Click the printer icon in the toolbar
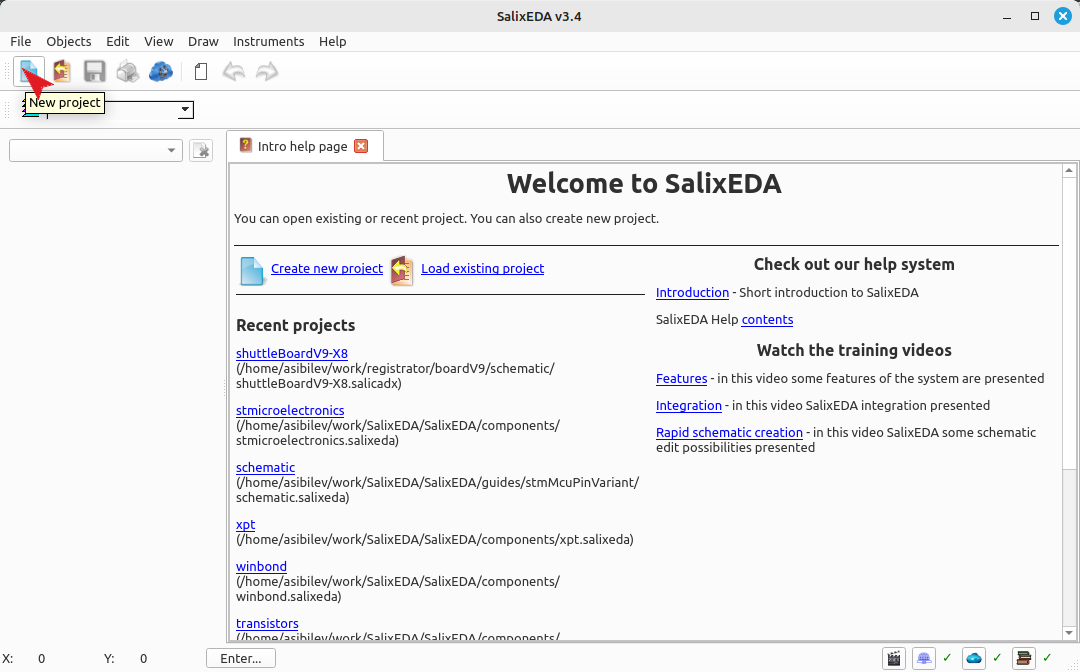Viewport: 1080px width, 672px height. click(127, 72)
